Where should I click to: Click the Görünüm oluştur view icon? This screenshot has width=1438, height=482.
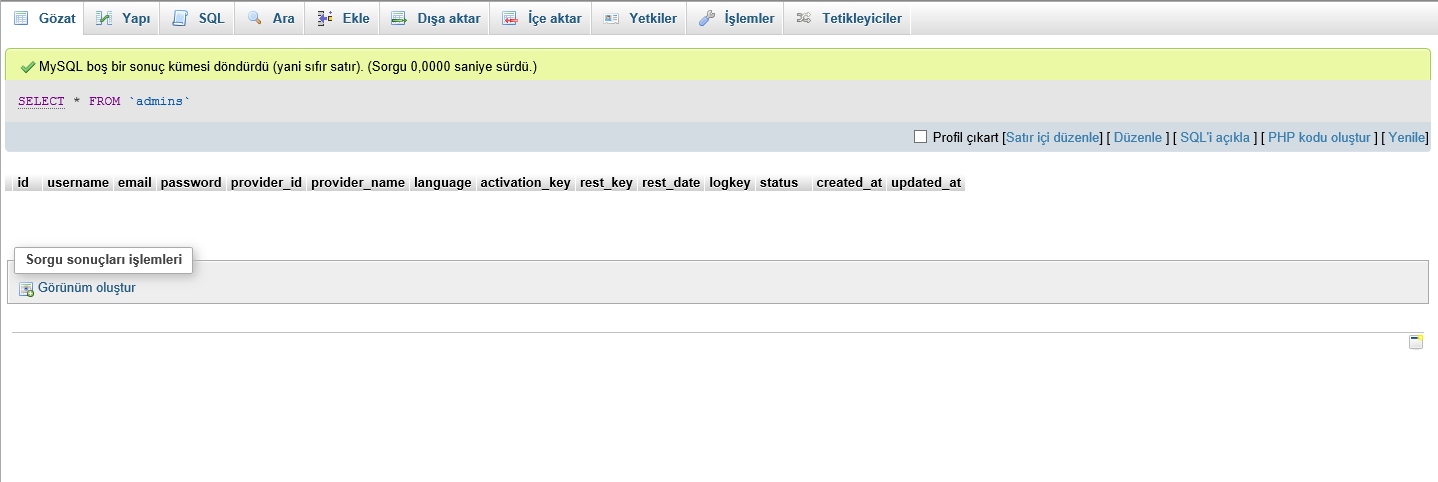pos(27,289)
